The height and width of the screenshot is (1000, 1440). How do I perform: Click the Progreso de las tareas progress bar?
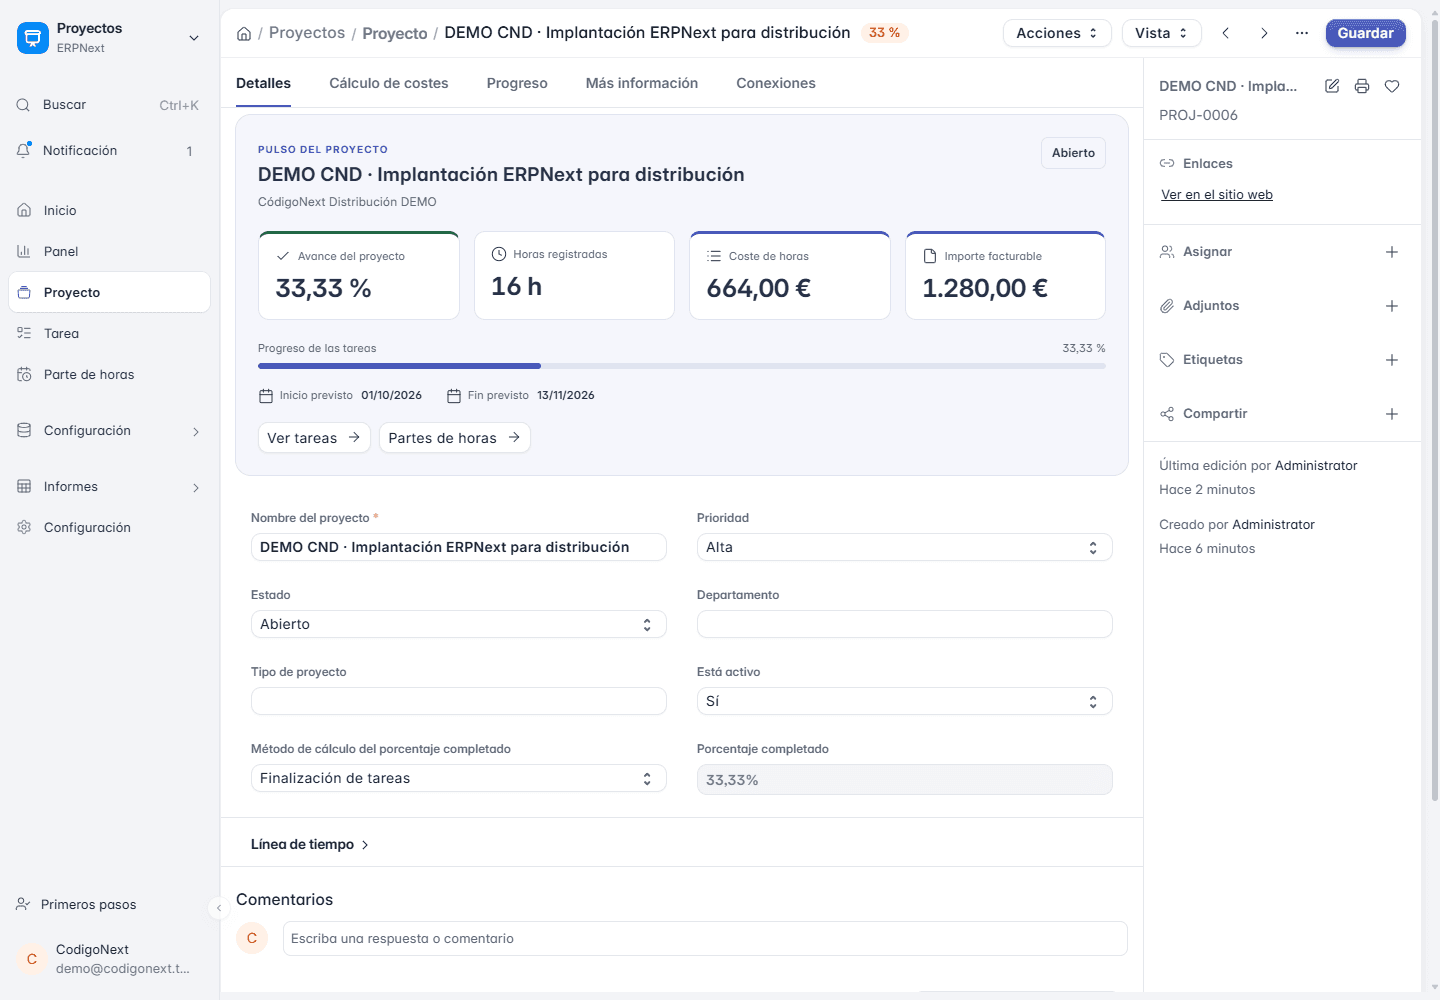coord(682,366)
